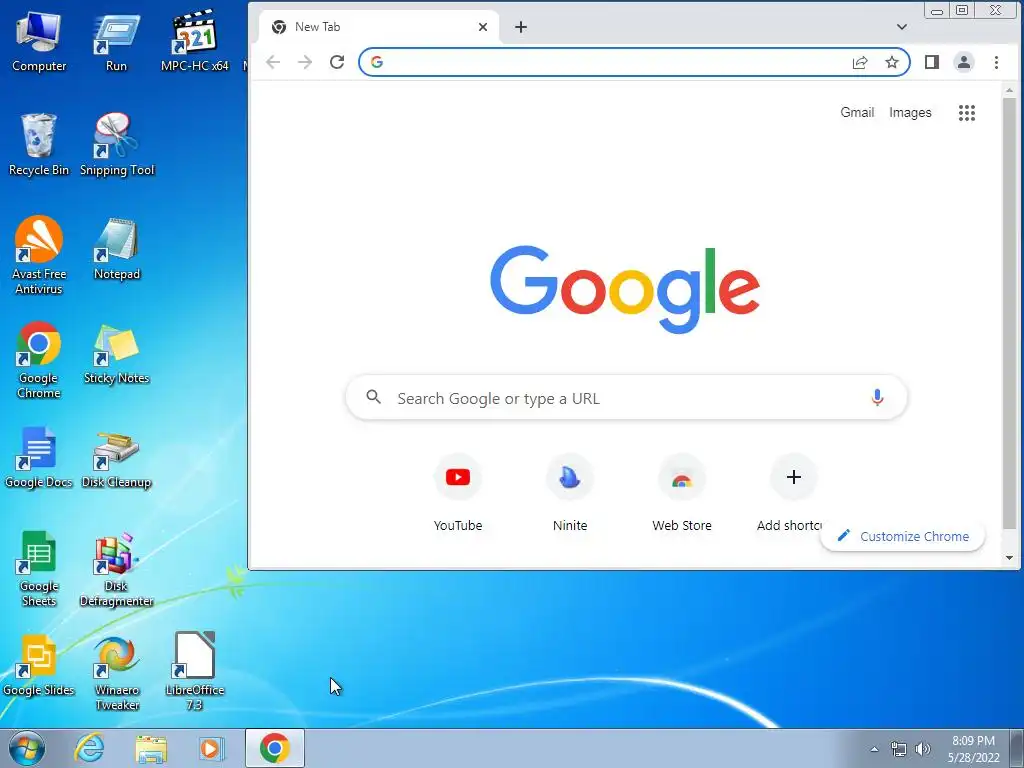The image size is (1024, 768).
Task: Launch Internet Explorer from the taskbar
Action: [x=89, y=748]
